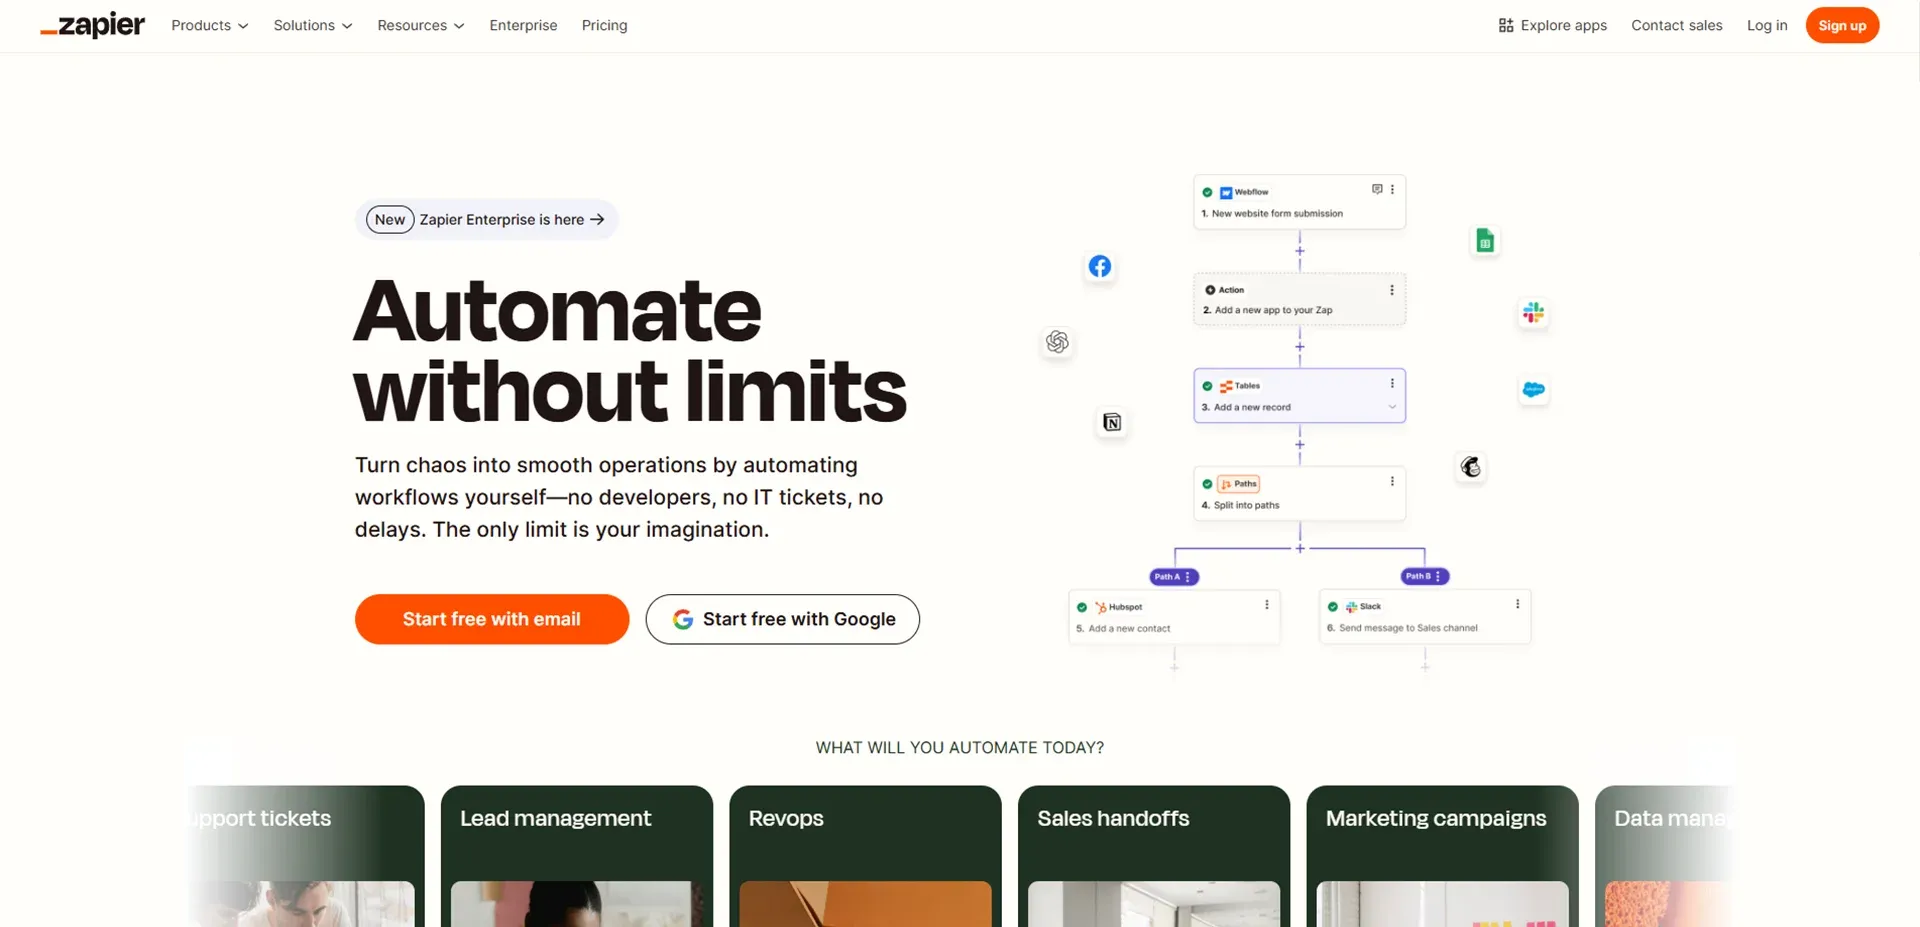Open options menu on Slack step
This screenshot has height=927, width=1920.
pyautogui.click(x=1517, y=604)
